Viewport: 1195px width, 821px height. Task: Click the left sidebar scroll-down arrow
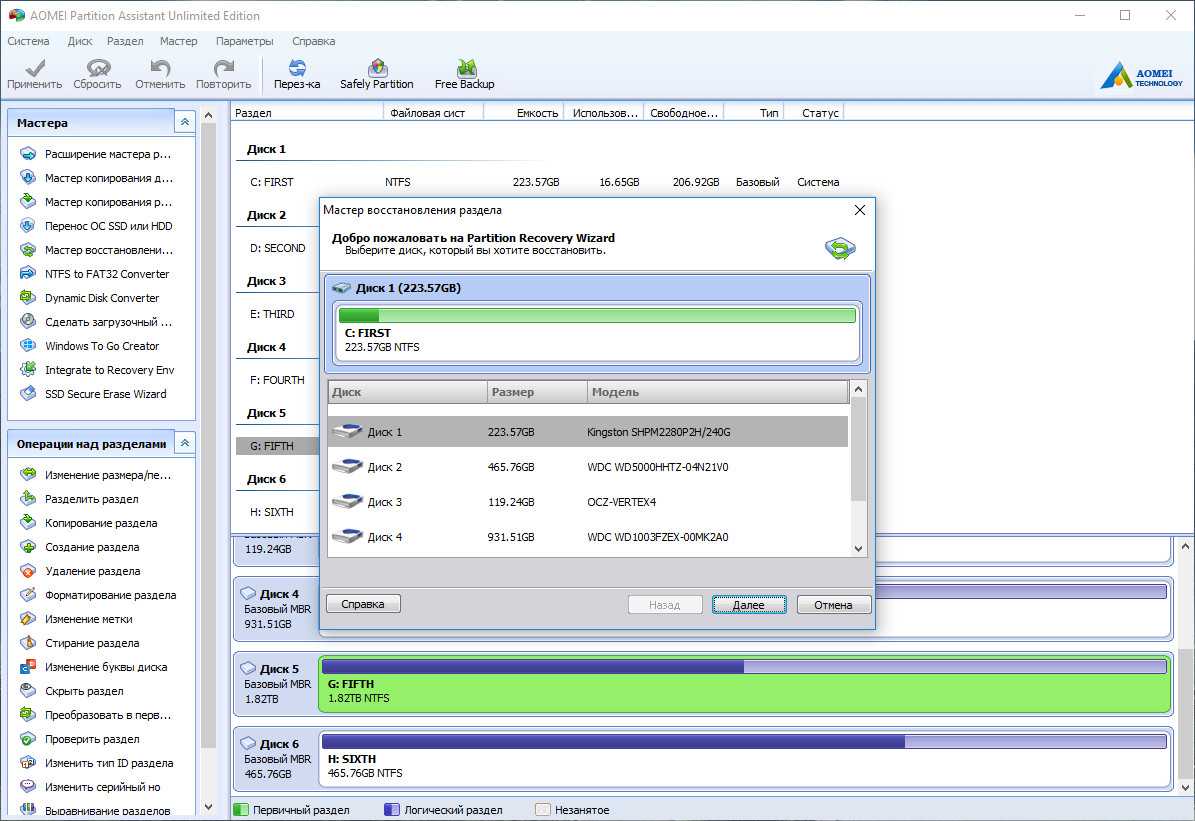209,807
